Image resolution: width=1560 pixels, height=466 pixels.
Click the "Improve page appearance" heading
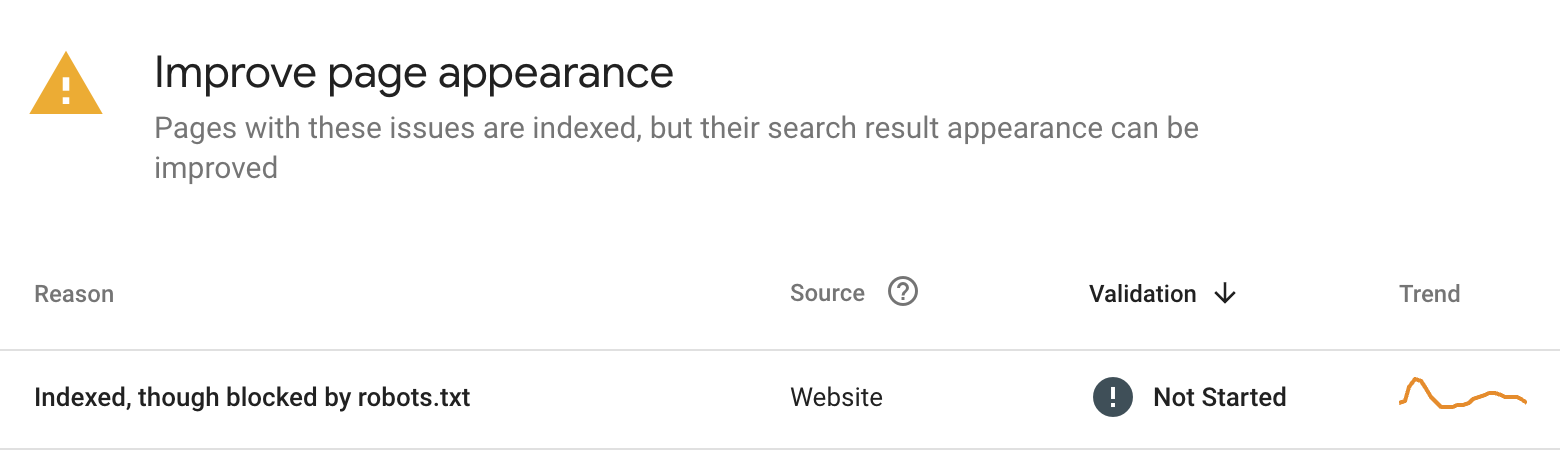coord(413,73)
